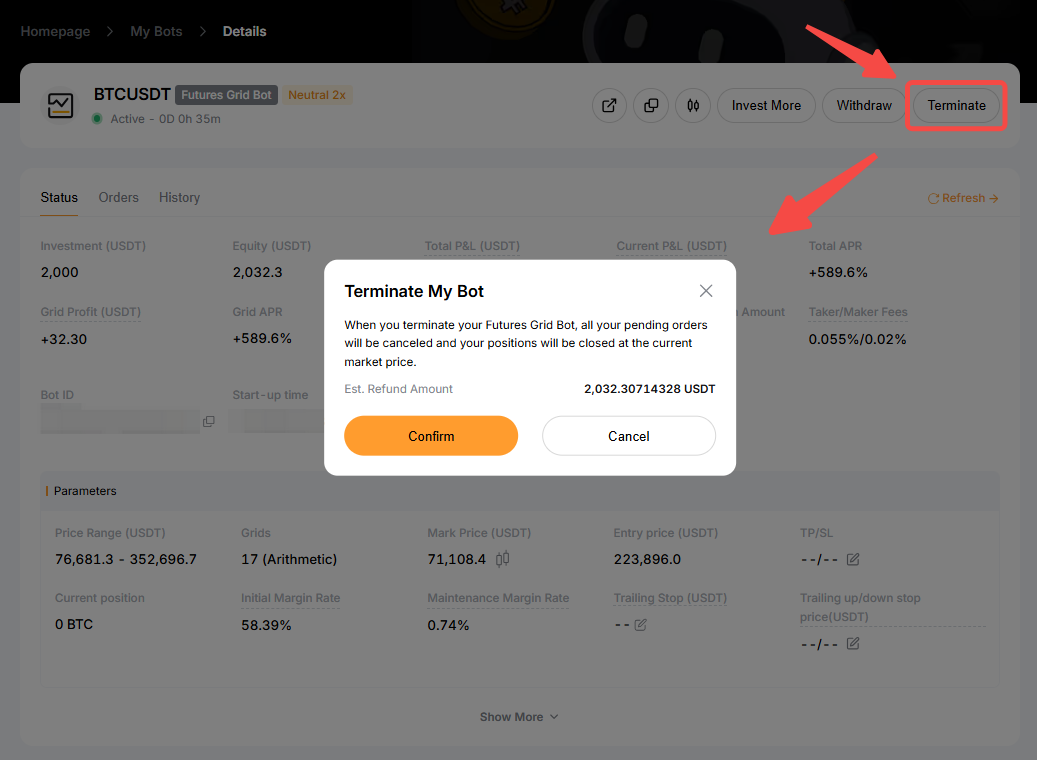Select the Status tab
1037x760 pixels.
click(x=59, y=198)
